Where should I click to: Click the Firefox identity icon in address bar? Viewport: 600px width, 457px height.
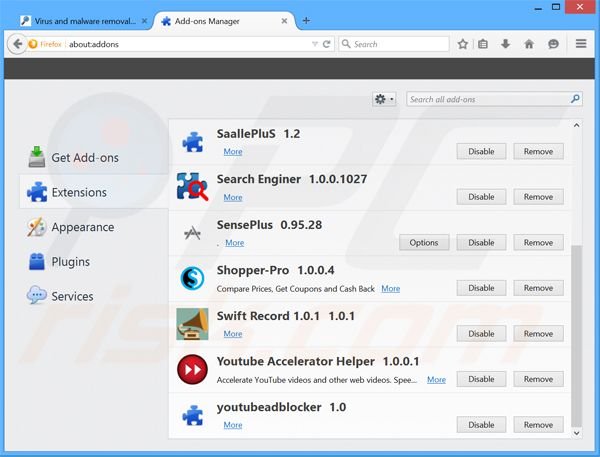click(33, 44)
